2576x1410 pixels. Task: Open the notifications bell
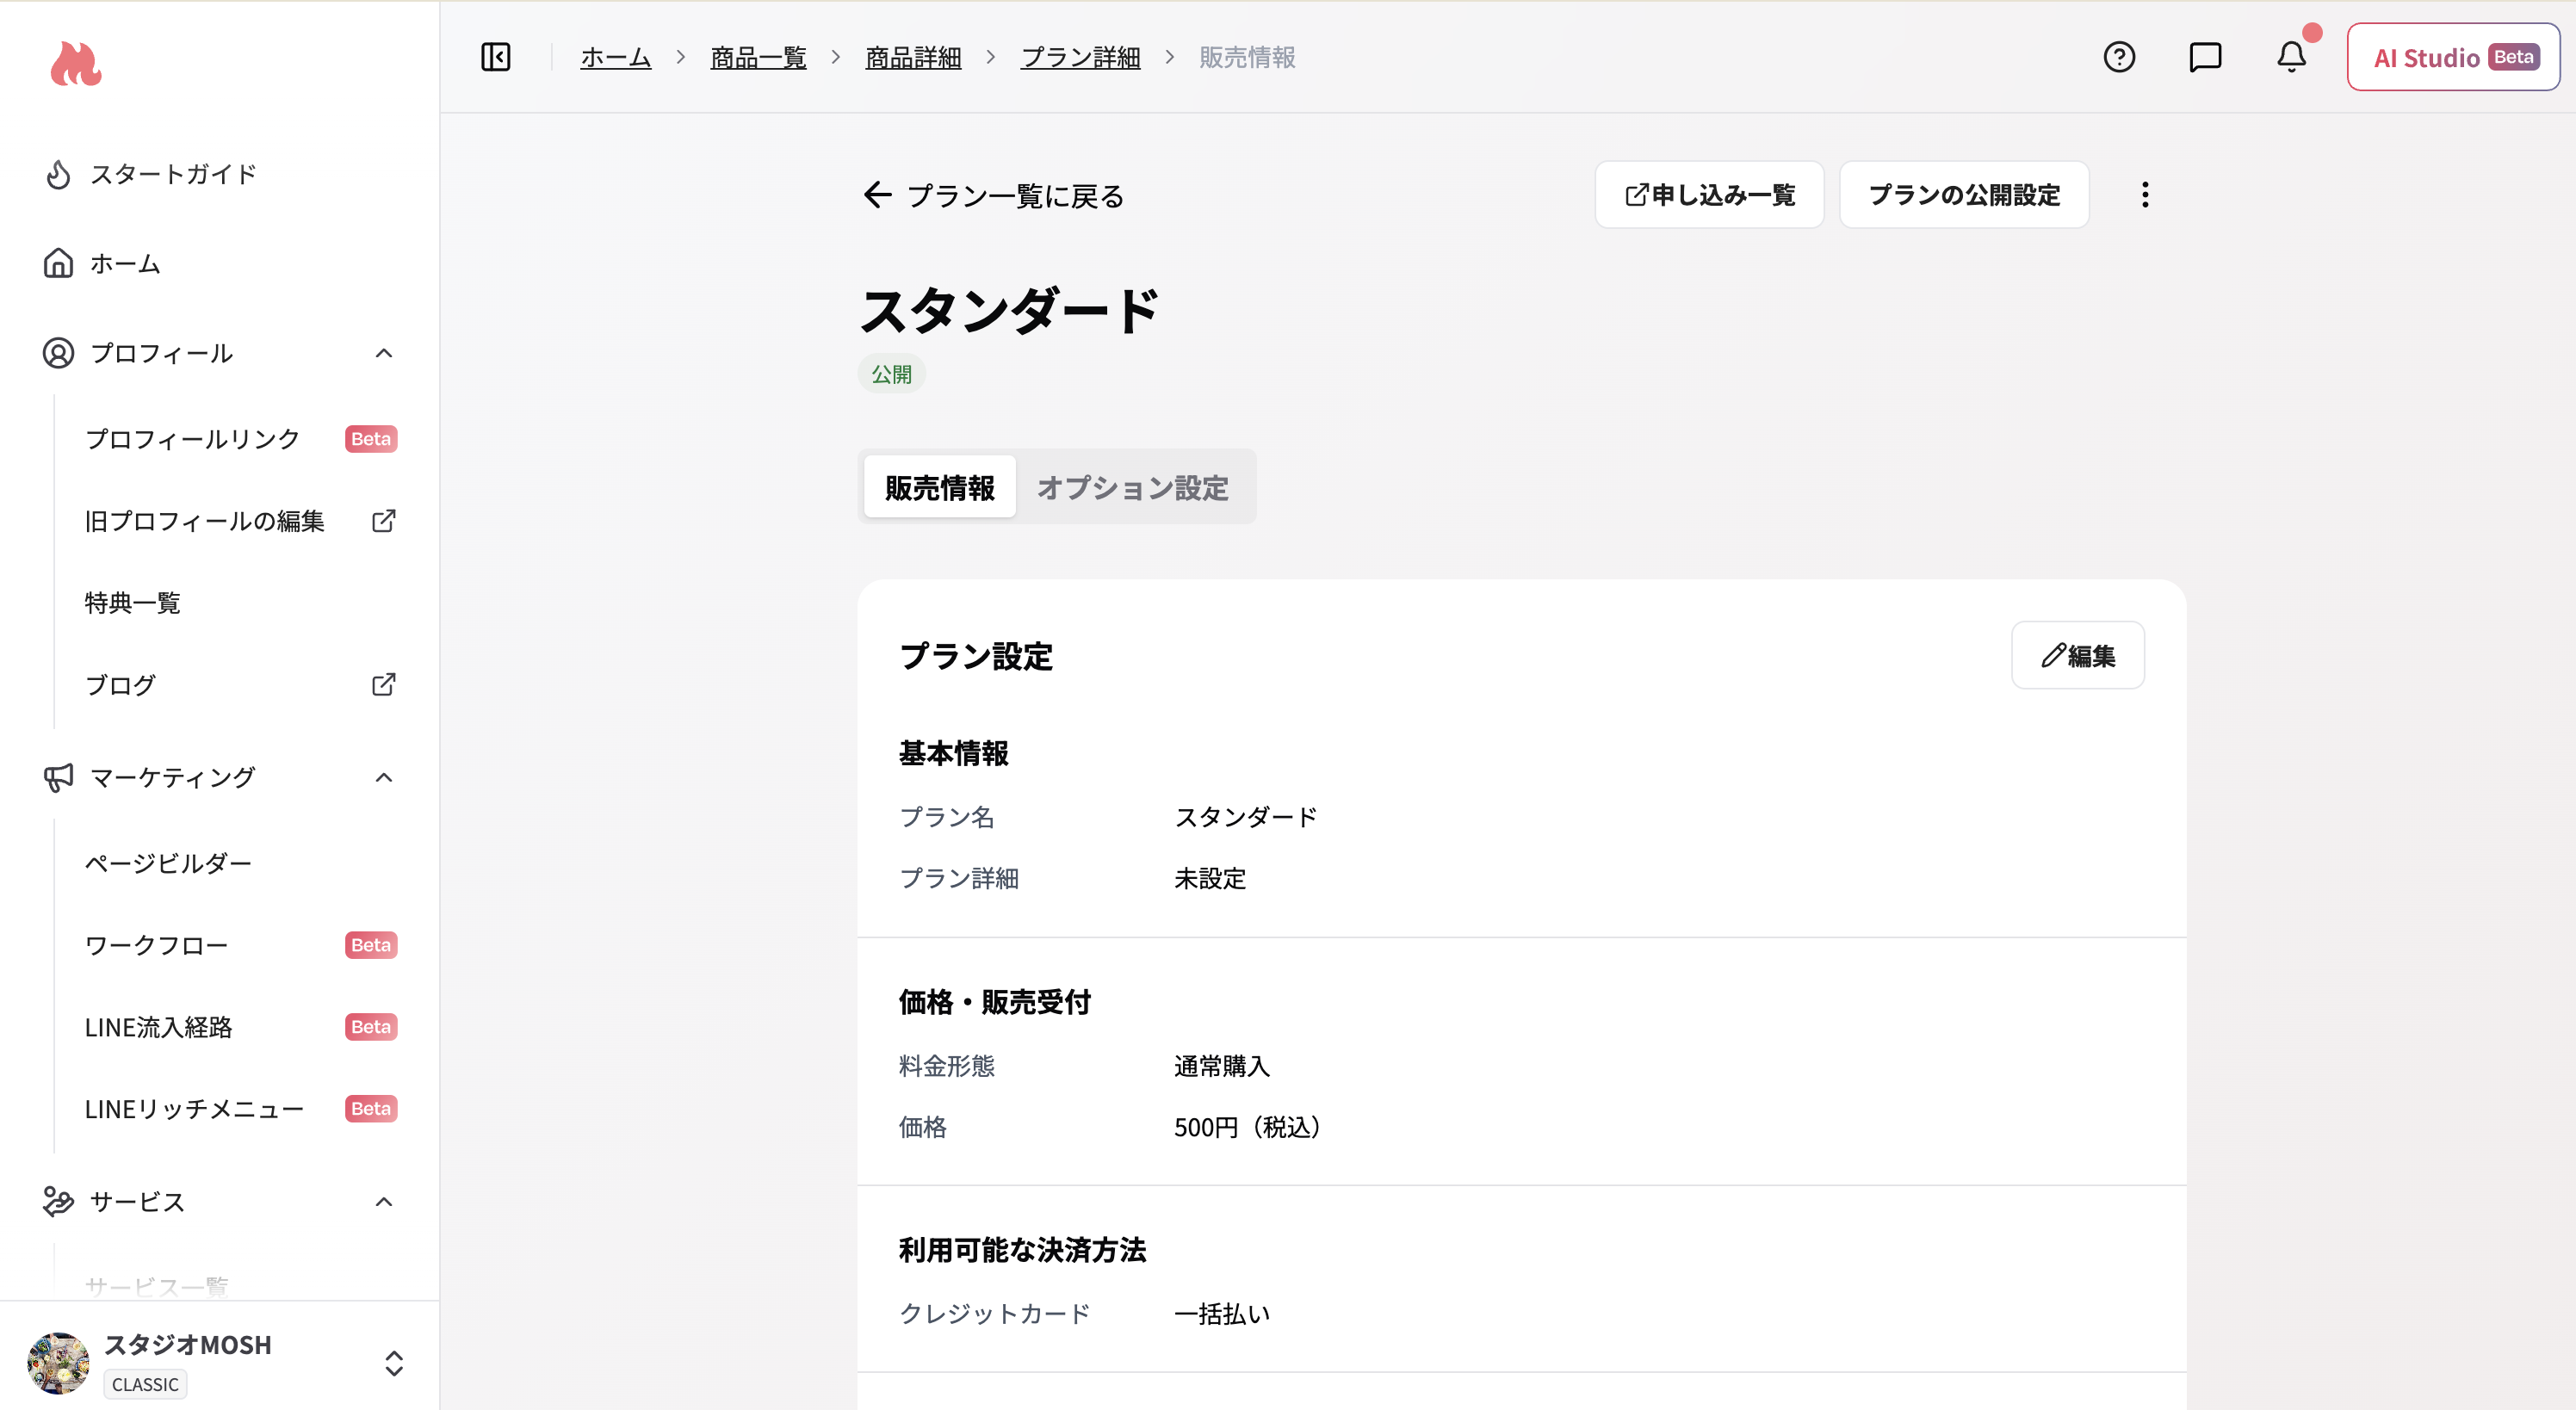click(2291, 57)
